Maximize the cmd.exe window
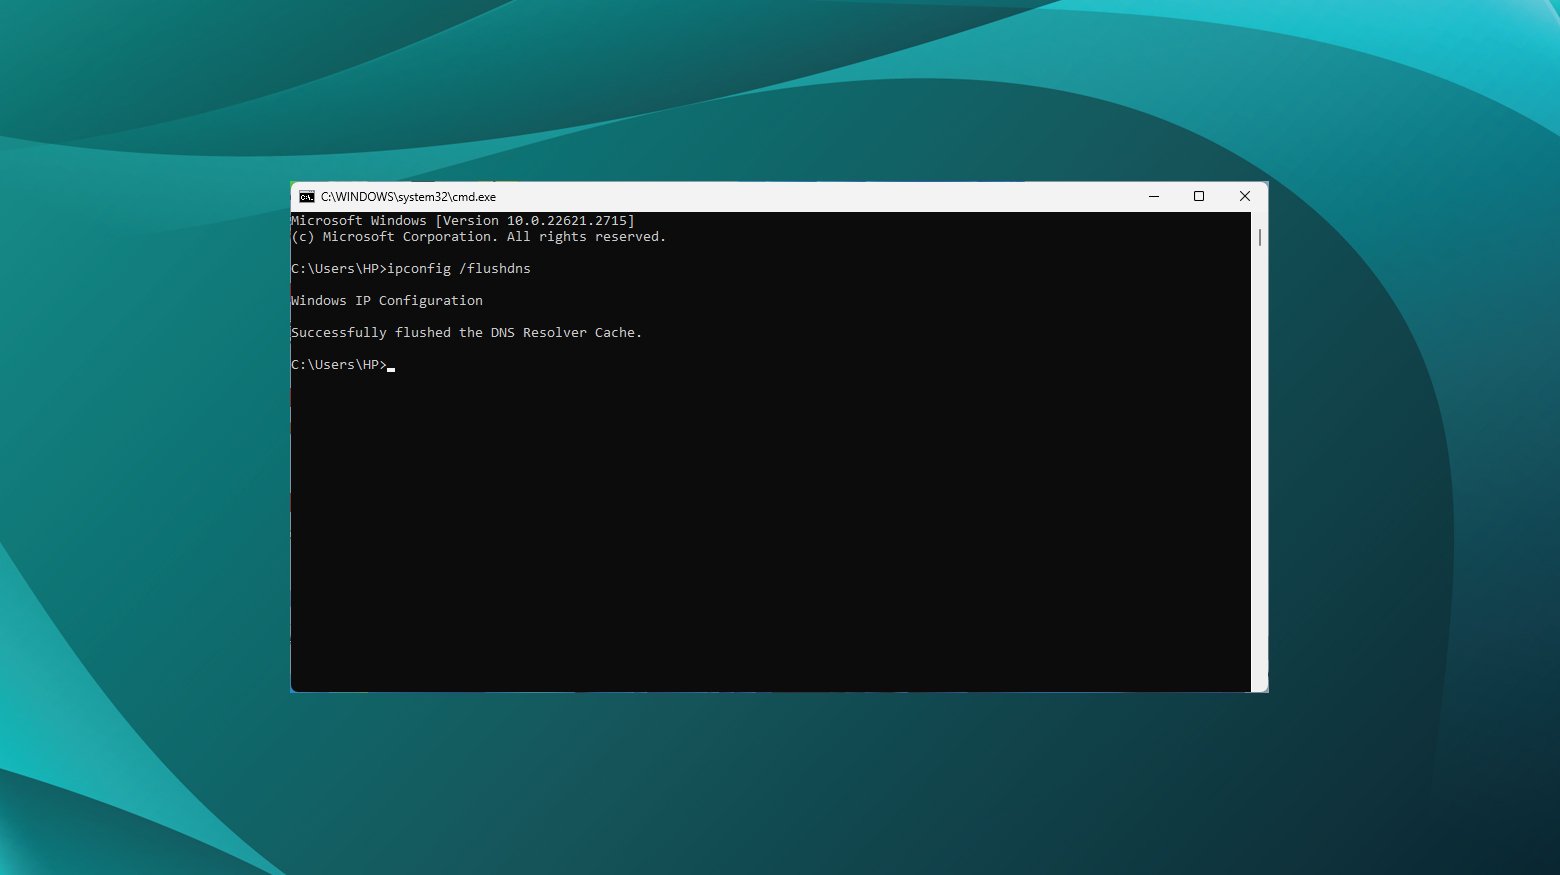The image size is (1560, 875). click(1199, 197)
